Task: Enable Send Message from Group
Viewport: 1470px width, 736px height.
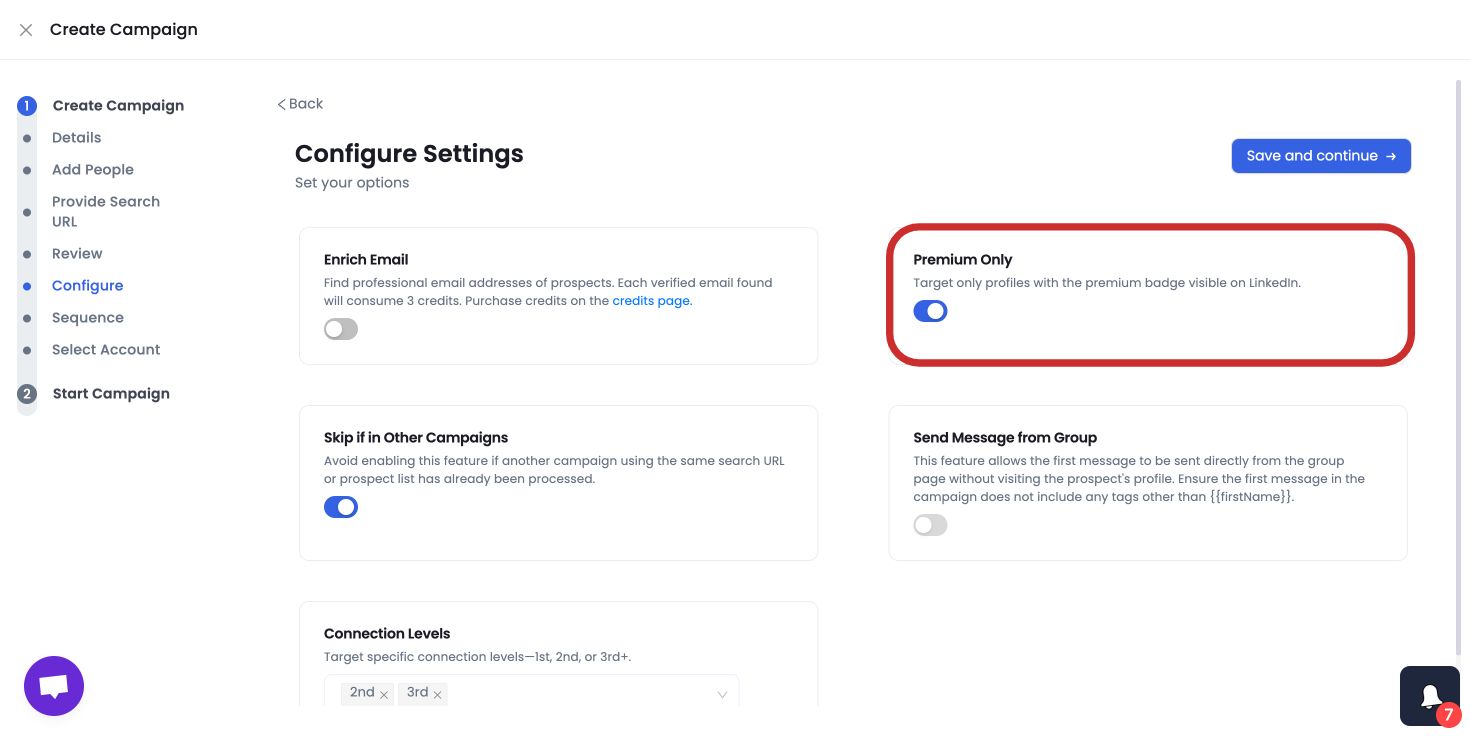Action: coord(930,525)
